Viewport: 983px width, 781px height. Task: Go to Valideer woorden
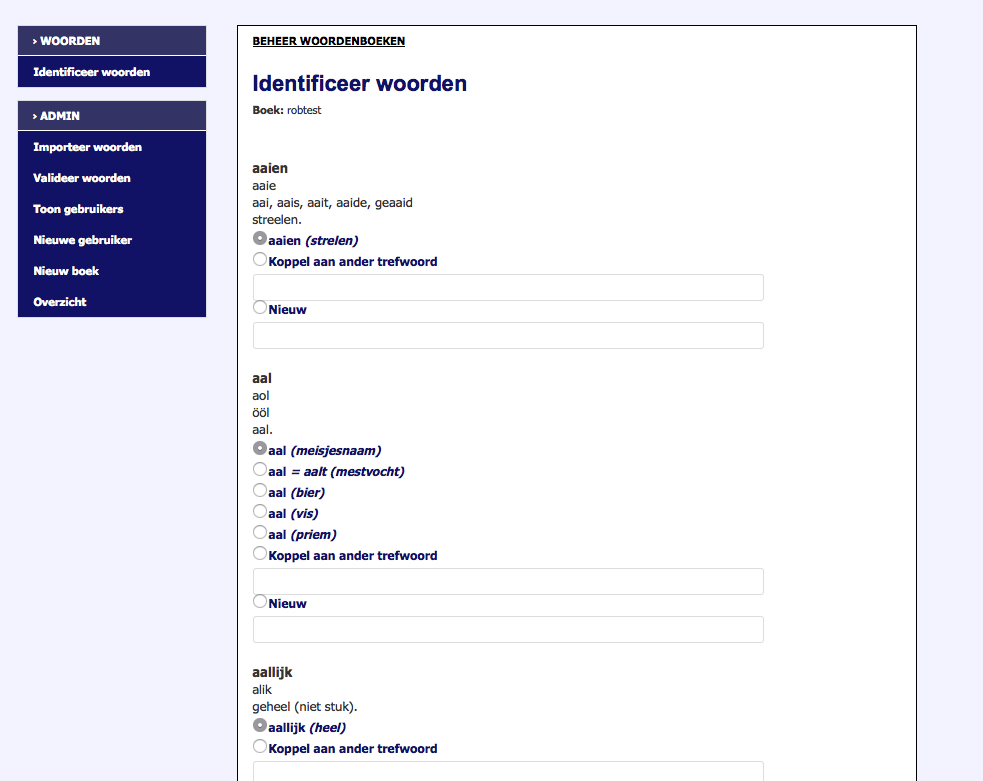(81, 178)
